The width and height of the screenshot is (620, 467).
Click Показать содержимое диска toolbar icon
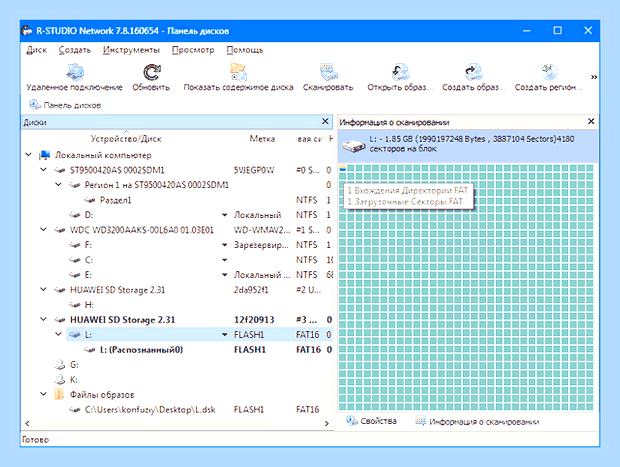click(238, 72)
